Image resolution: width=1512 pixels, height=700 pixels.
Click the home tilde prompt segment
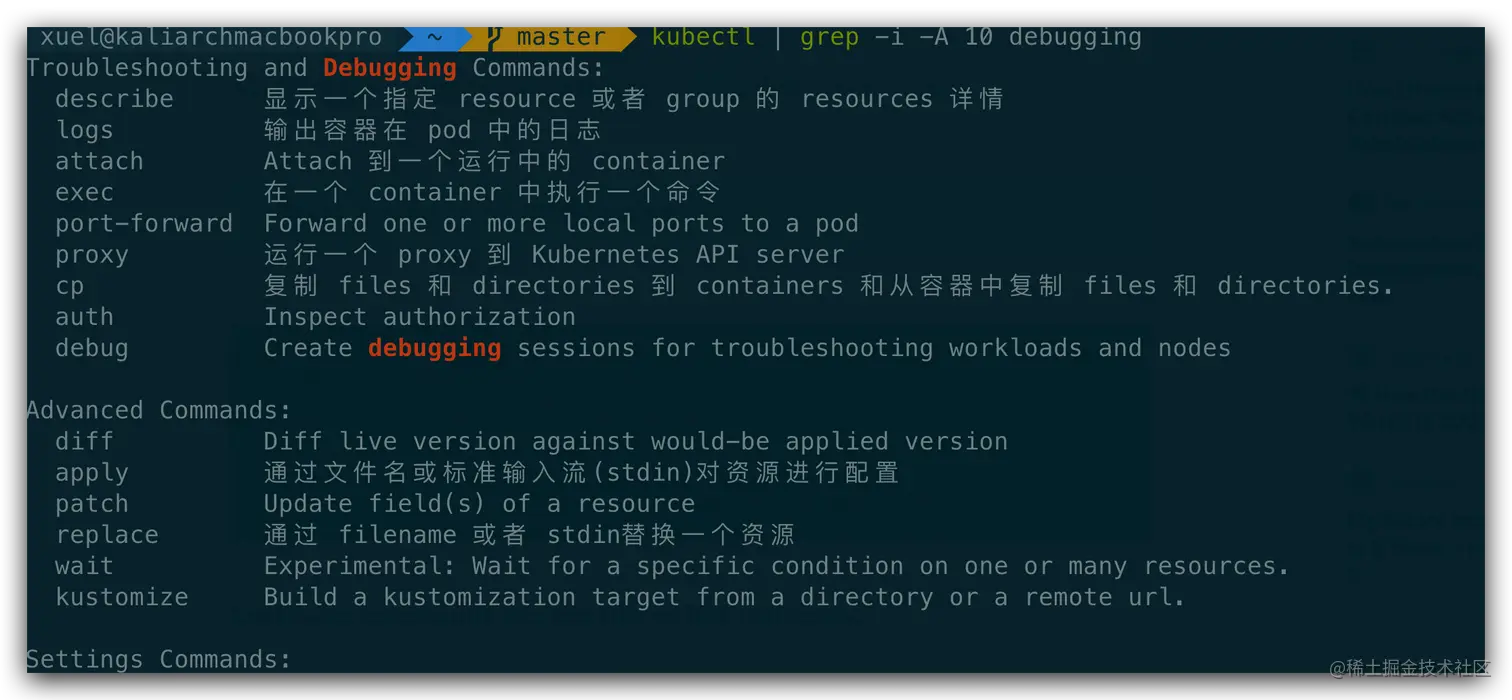(x=434, y=37)
